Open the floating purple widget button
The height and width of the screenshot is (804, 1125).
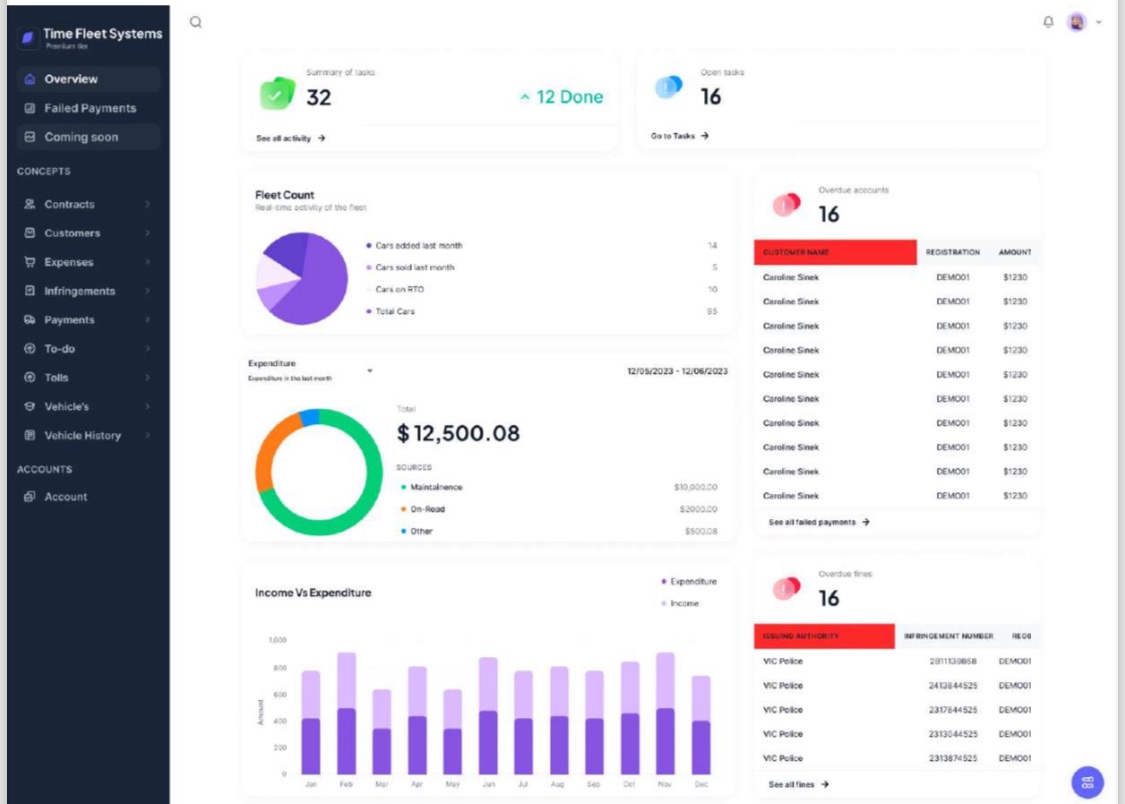pyautogui.click(x=1087, y=782)
